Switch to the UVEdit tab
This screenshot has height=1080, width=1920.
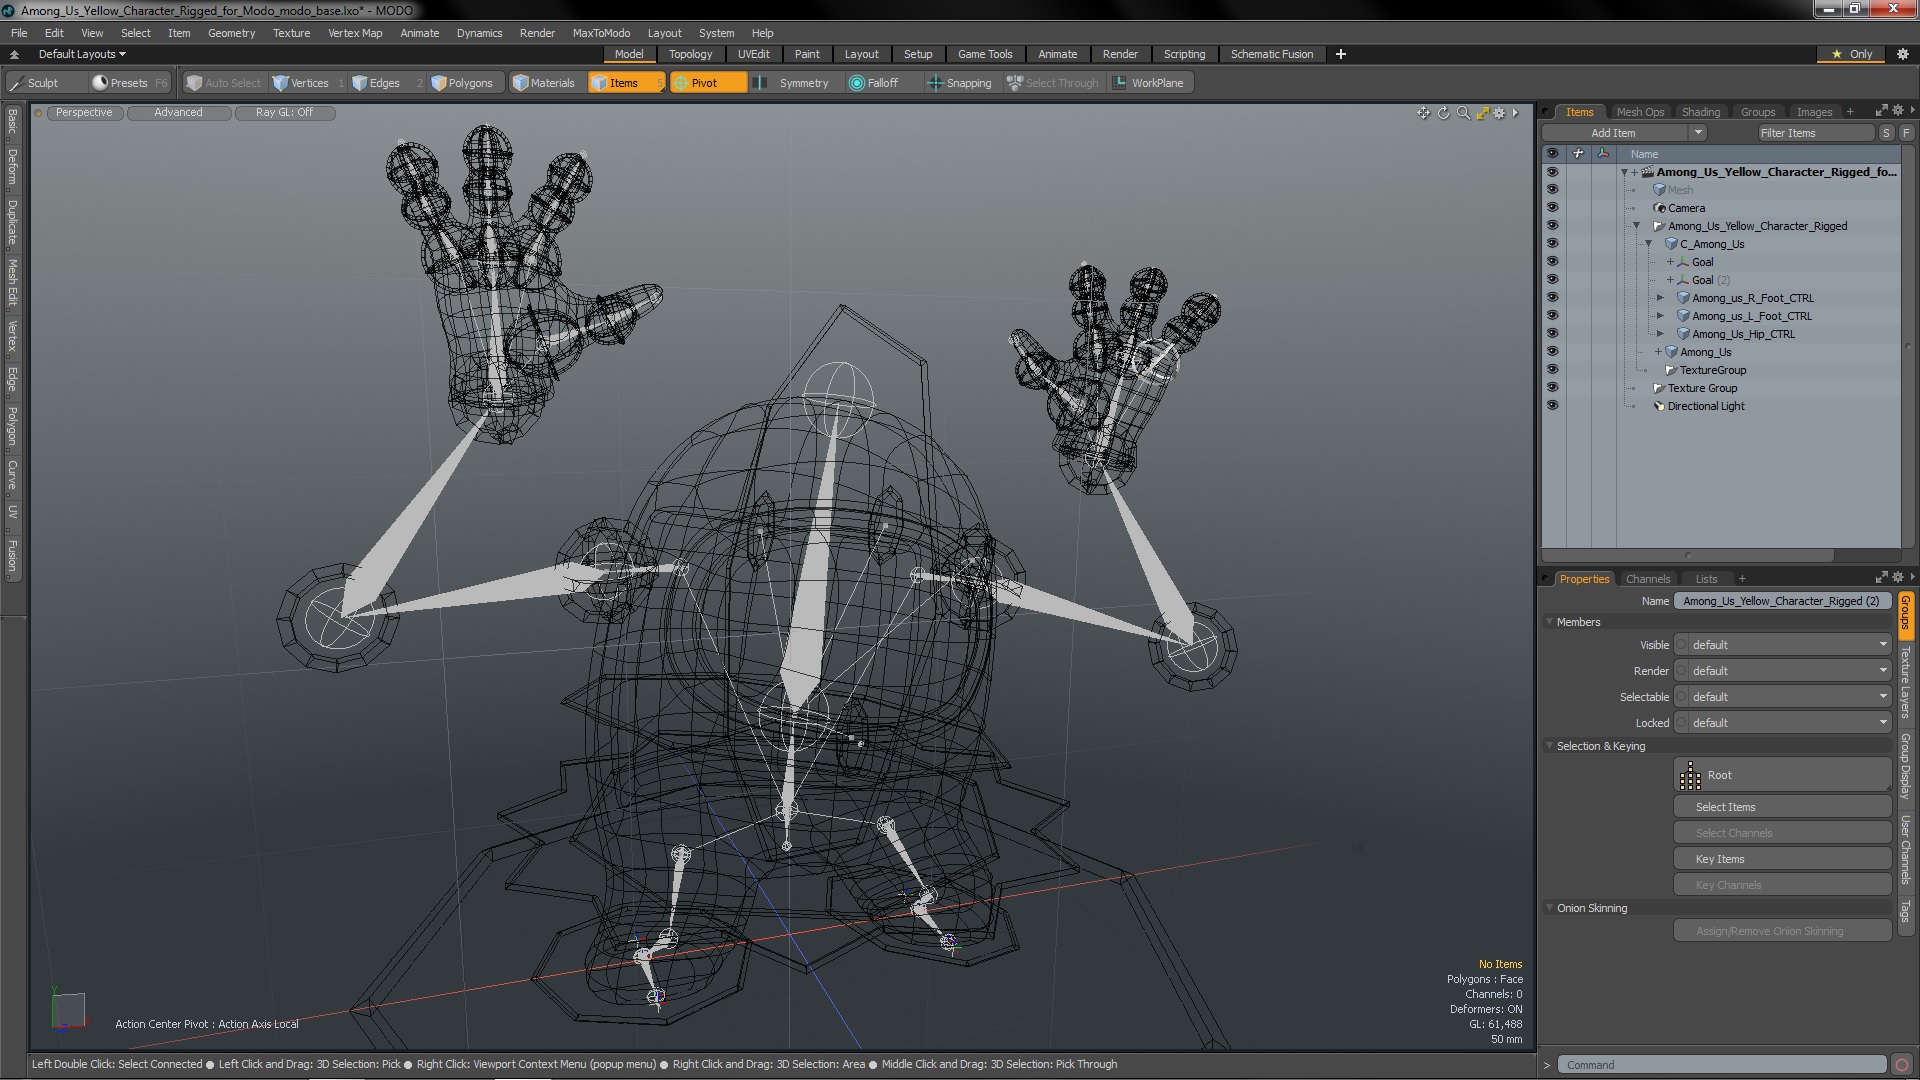[753, 54]
